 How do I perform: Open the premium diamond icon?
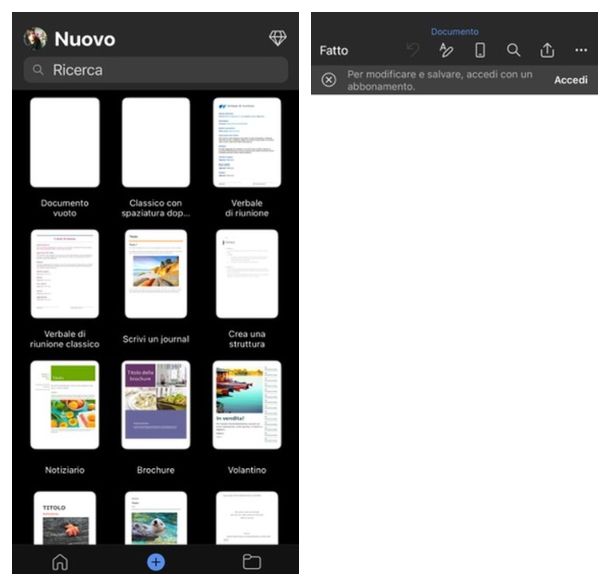point(277,38)
